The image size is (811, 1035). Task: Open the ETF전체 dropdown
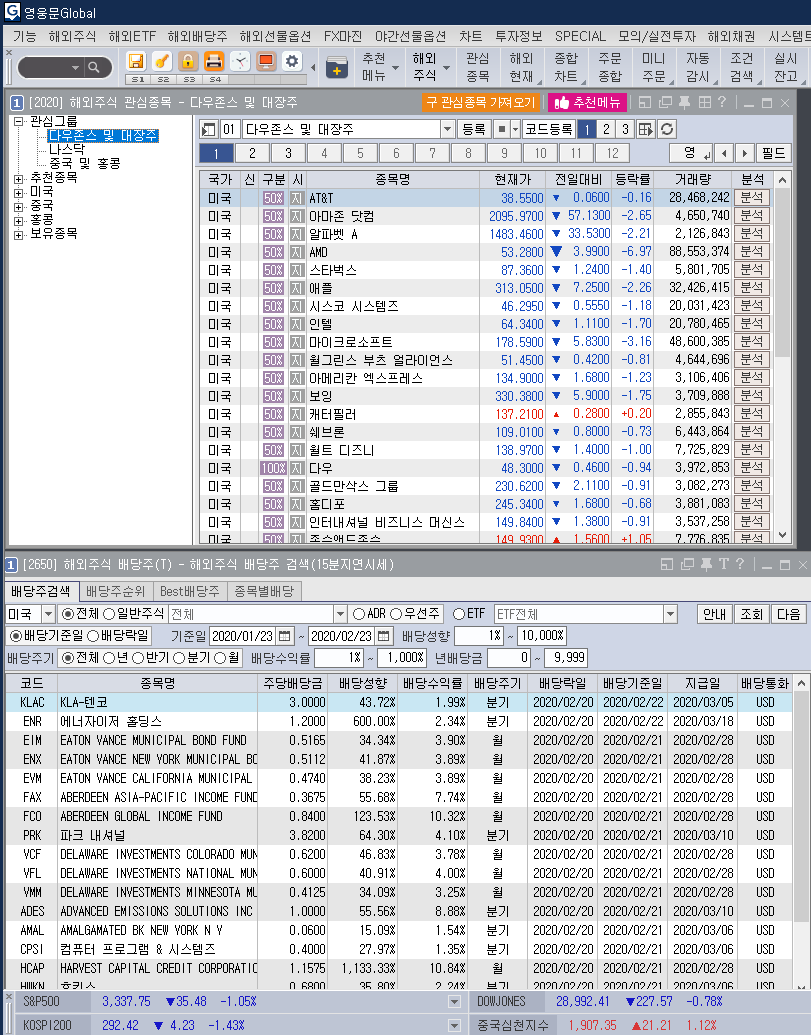[670, 615]
